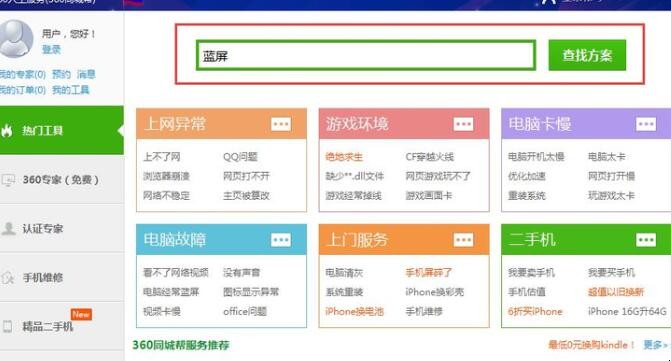Click the 上网异常 card header

click(x=221, y=124)
